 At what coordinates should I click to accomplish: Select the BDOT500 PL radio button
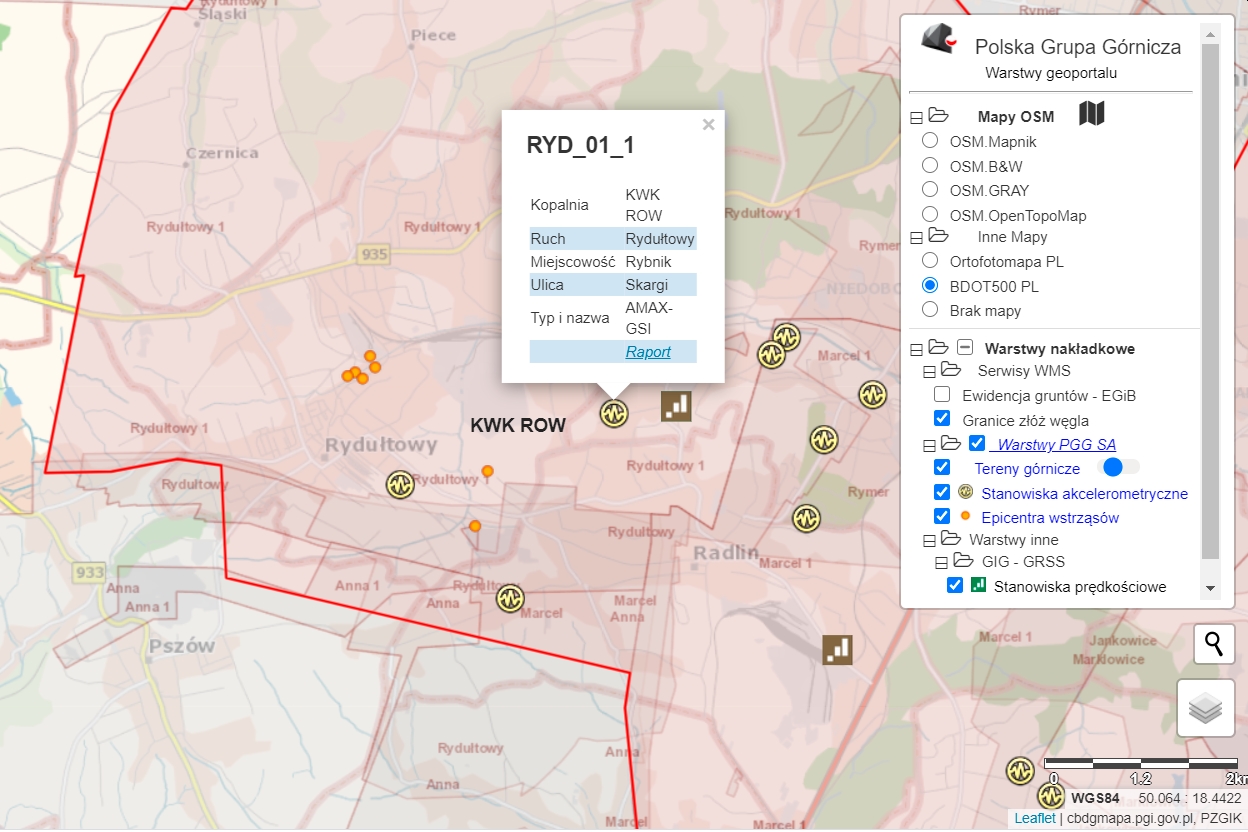pos(930,285)
